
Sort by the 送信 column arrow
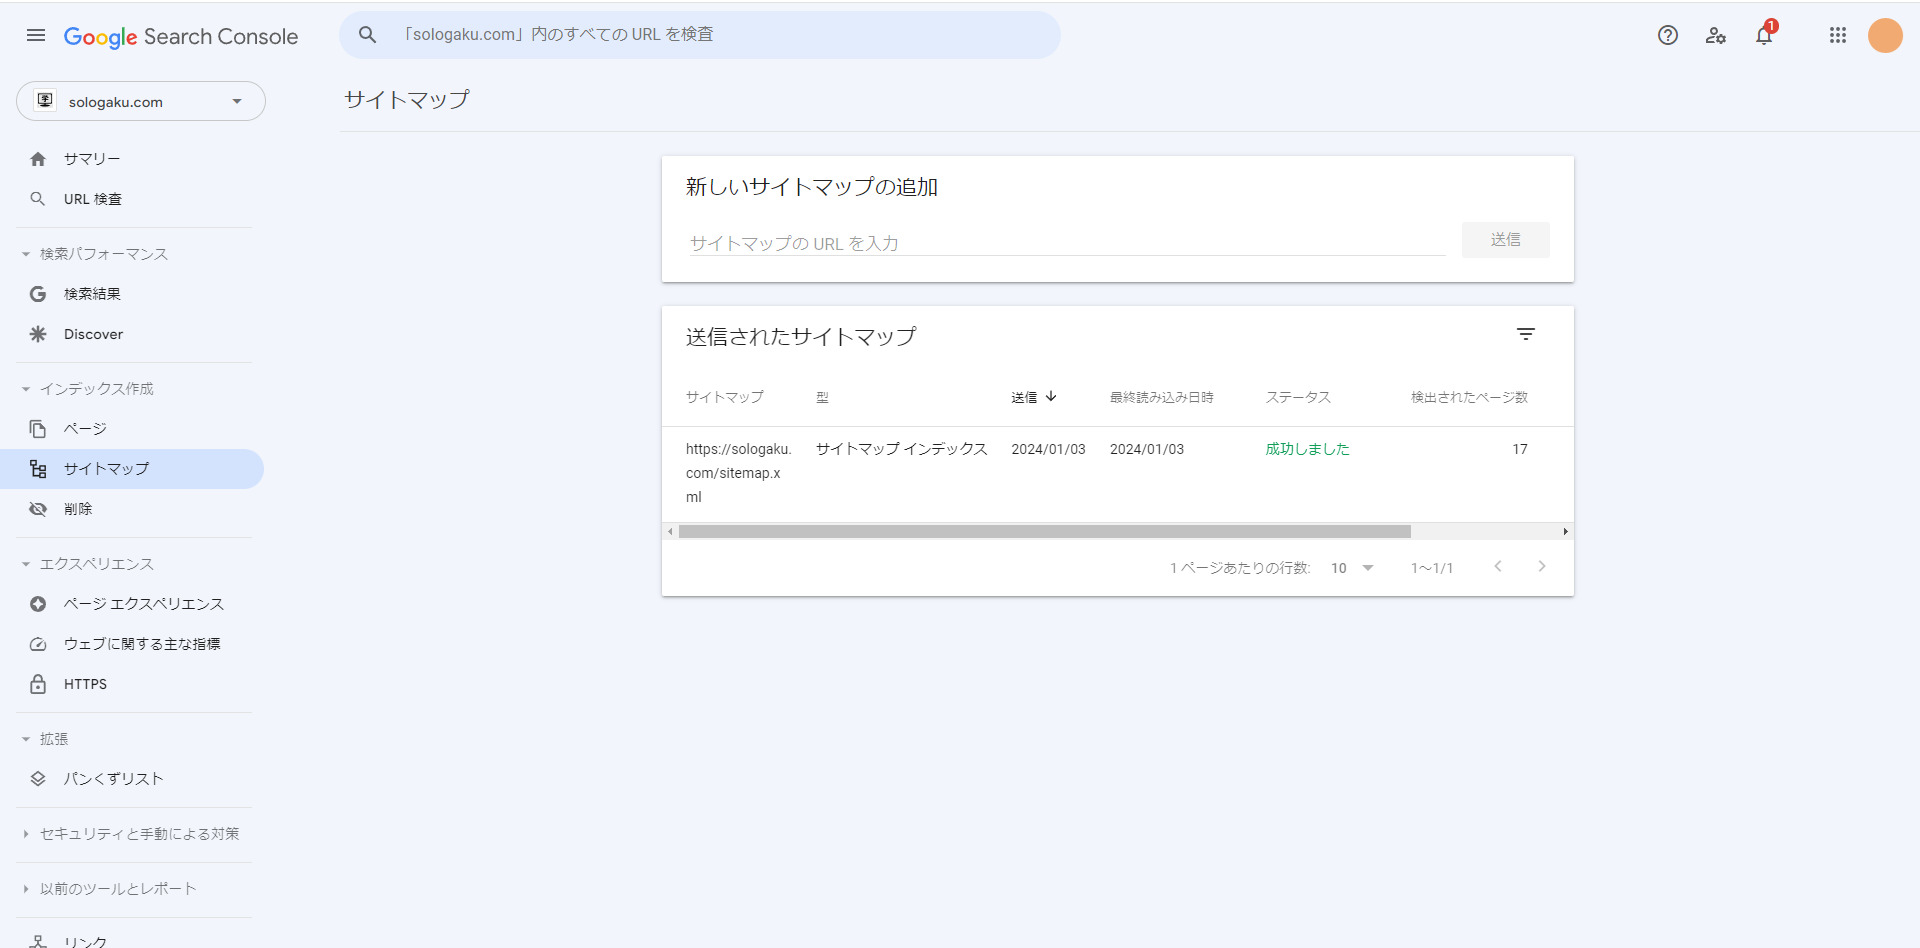1051,397
